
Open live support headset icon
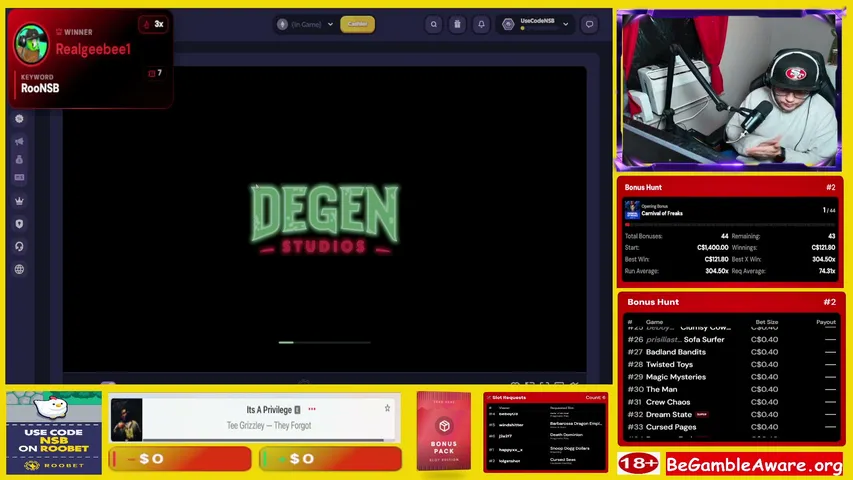coord(19,247)
